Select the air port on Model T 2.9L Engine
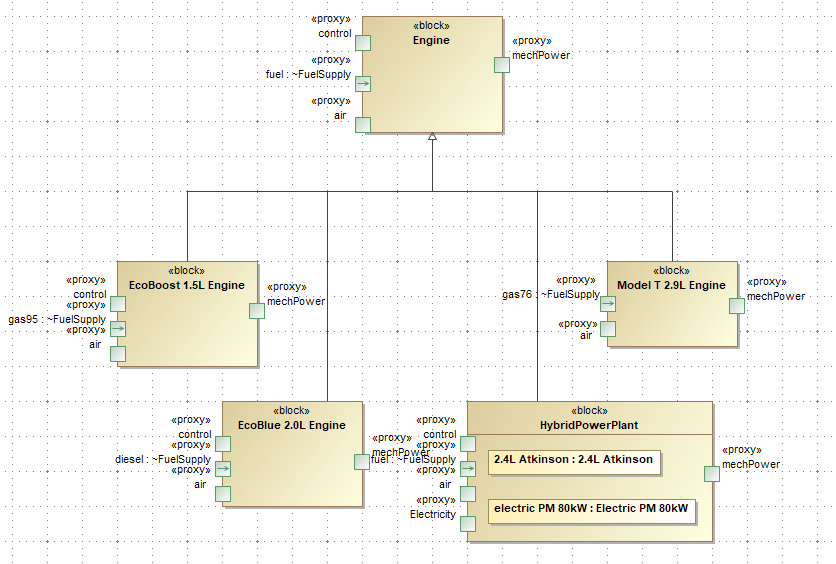836x564 pixels. [x=608, y=329]
